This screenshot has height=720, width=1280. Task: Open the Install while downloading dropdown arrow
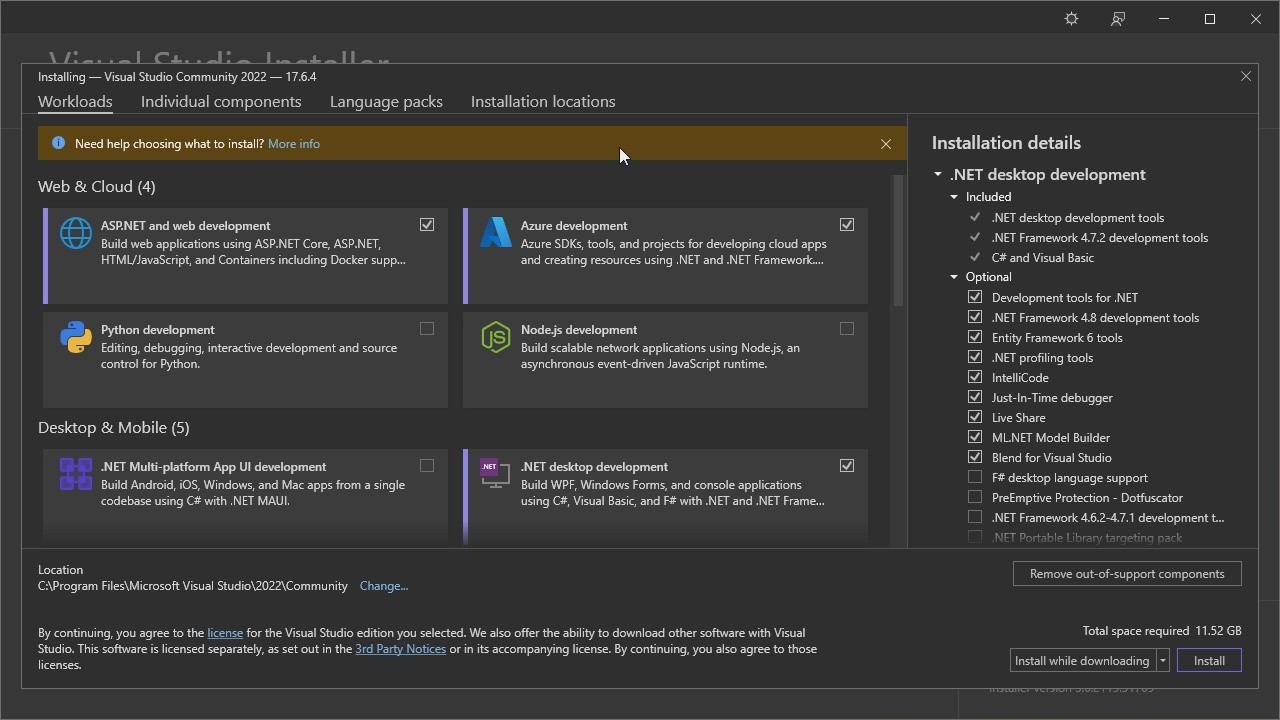[1163, 661]
